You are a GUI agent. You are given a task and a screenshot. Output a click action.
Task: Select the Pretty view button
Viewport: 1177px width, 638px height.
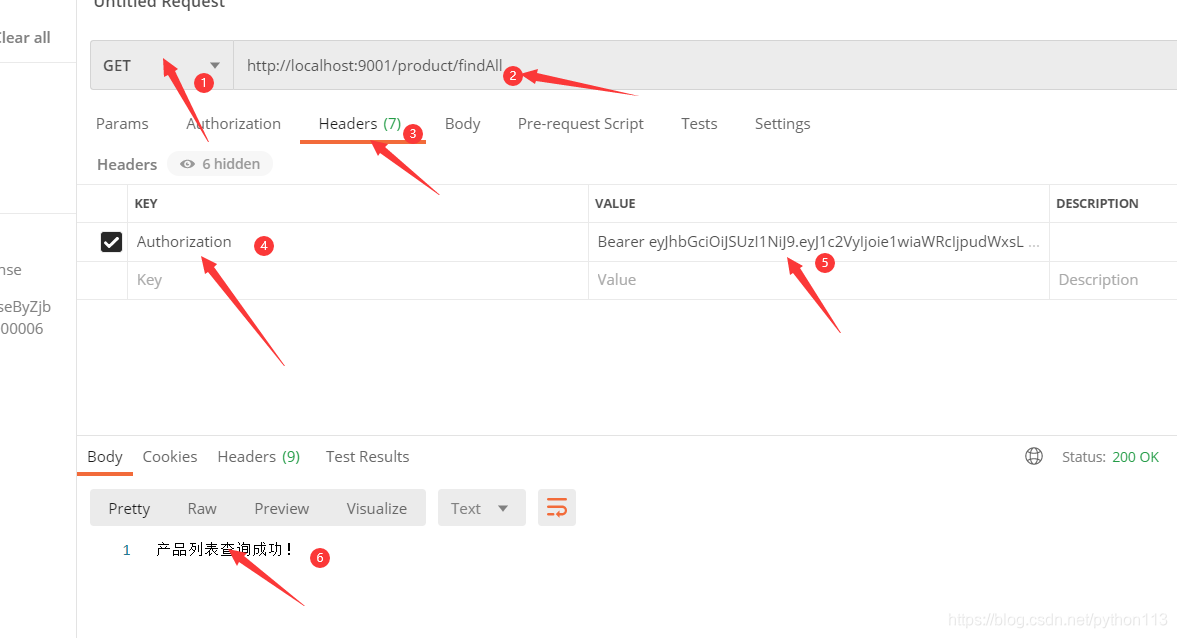[x=129, y=508]
